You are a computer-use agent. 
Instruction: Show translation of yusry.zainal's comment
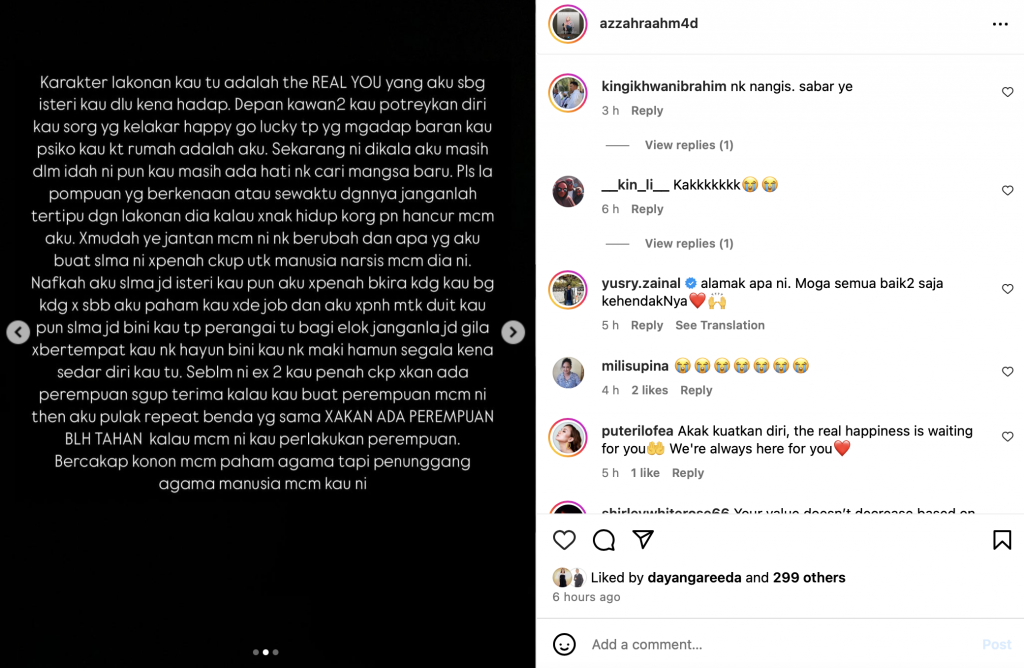[720, 325]
